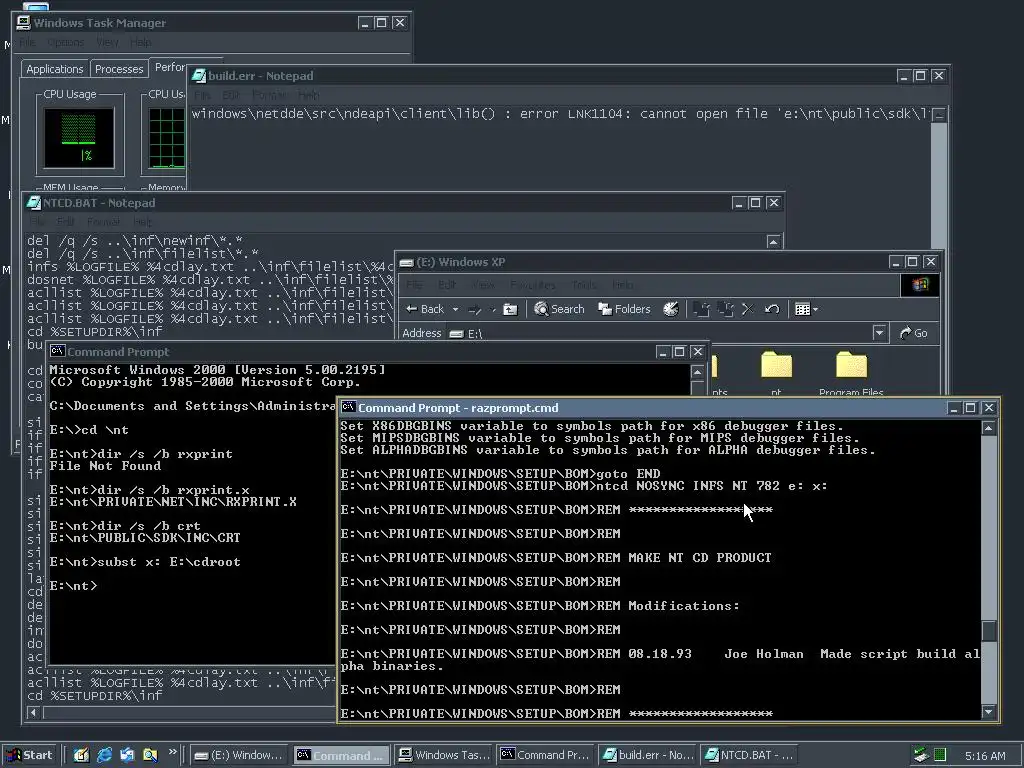
Task: Click scroll up arrow in NTCD.BAT Notepad
Action: 773,242
